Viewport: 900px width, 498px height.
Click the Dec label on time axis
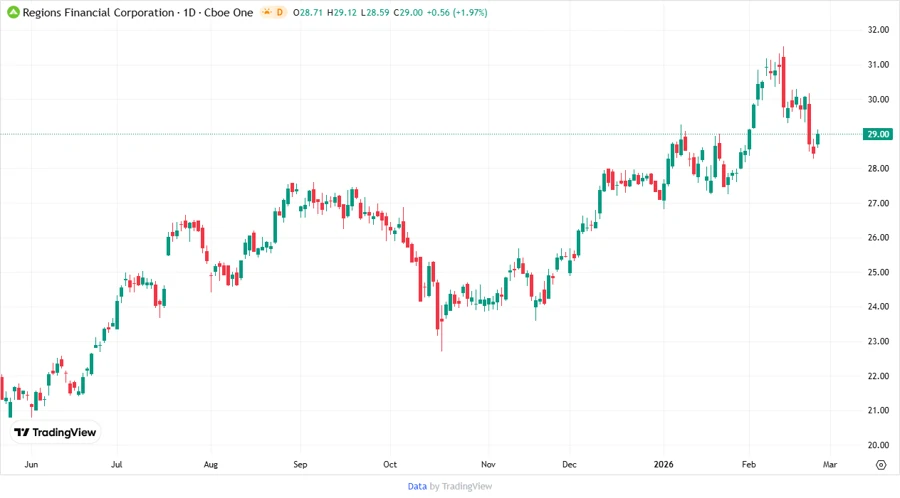(569, 465)
